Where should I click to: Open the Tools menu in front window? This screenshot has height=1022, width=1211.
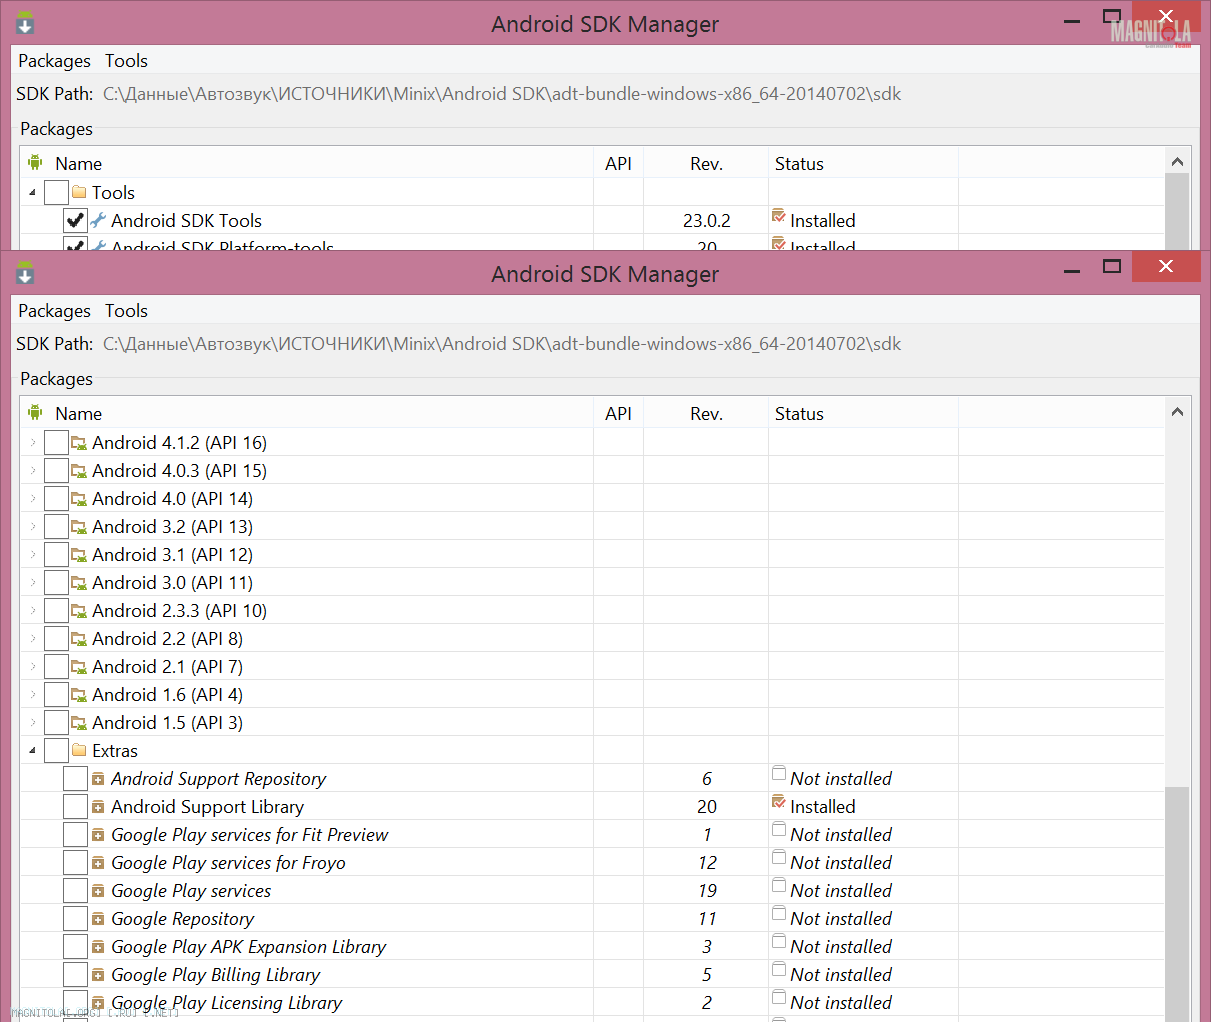[126, 311]
